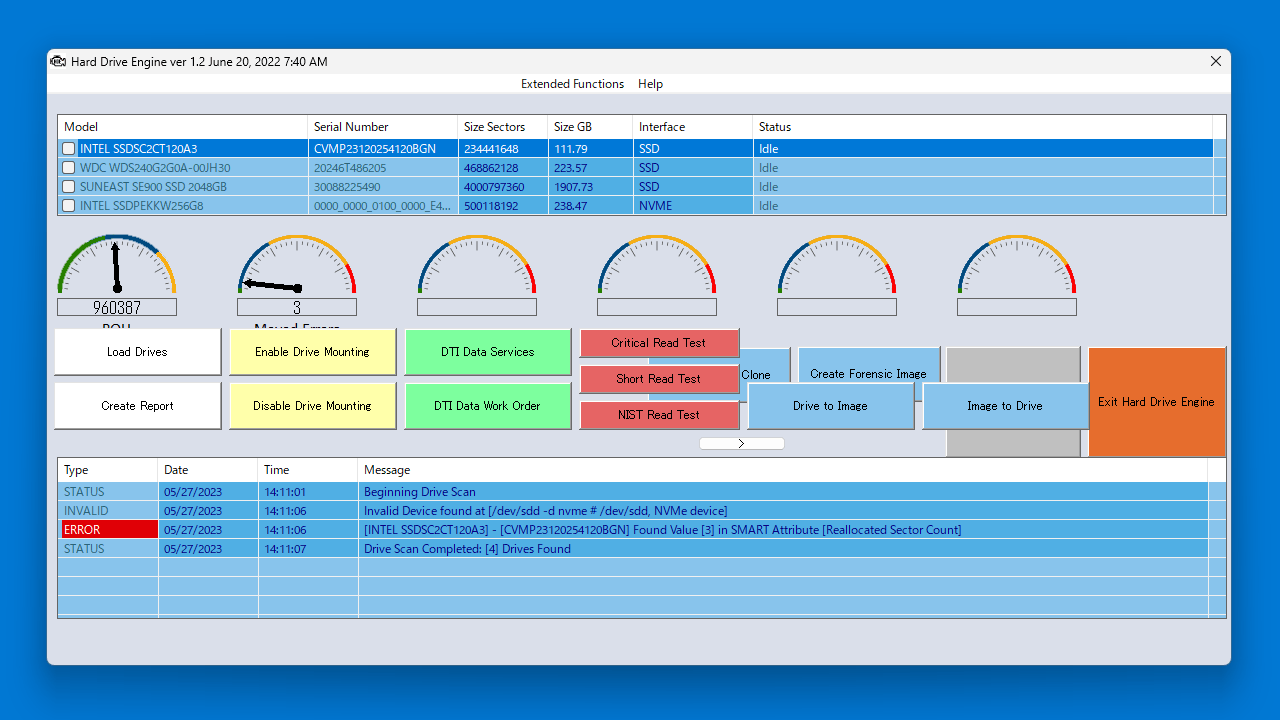Viewport: 1280px width, 720px height.
Task: Click the Size Sectors column header
Action: (x=502, y=127)
